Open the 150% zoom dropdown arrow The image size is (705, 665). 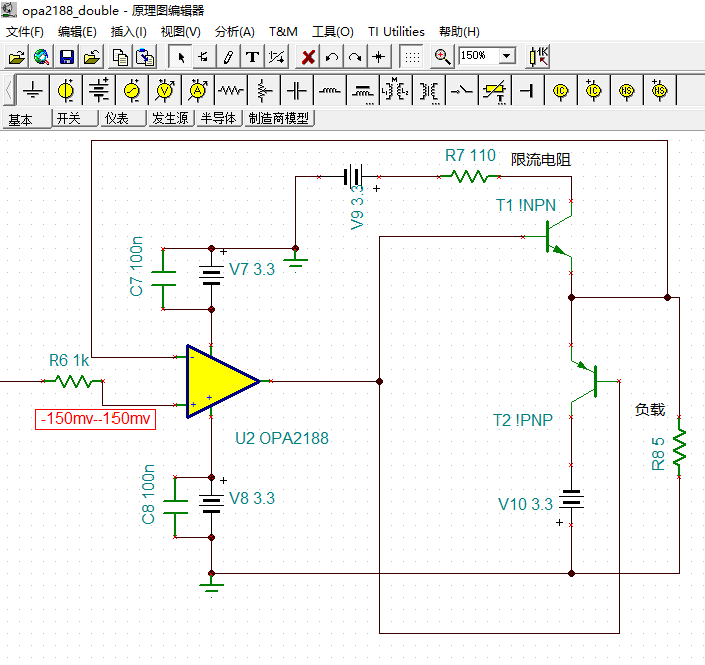tap(507, 56)
